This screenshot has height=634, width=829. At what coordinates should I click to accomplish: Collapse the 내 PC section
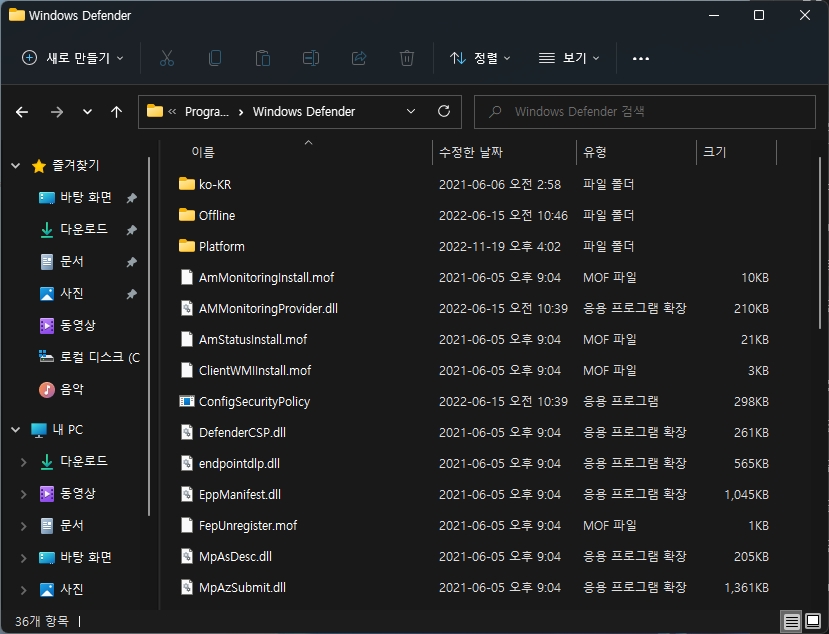pos(16,430)
